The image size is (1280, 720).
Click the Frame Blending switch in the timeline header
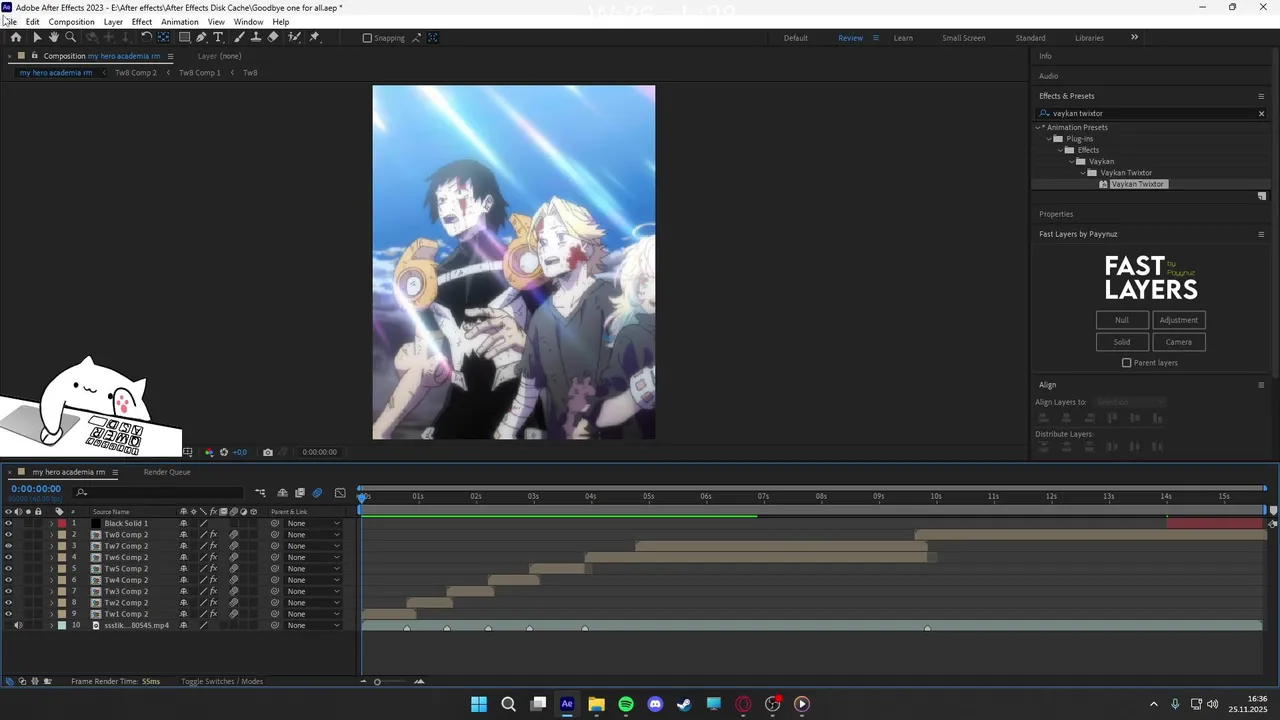point(299,492)
